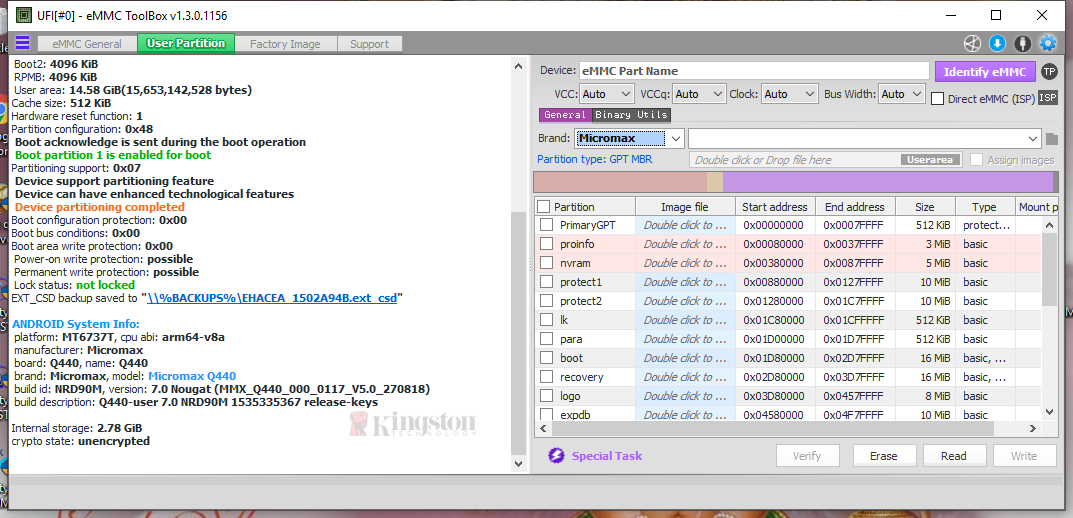Click the 0x02D80000 start address cell
The width and height of the screenshot is (1073, 518).
coord(775,376)
